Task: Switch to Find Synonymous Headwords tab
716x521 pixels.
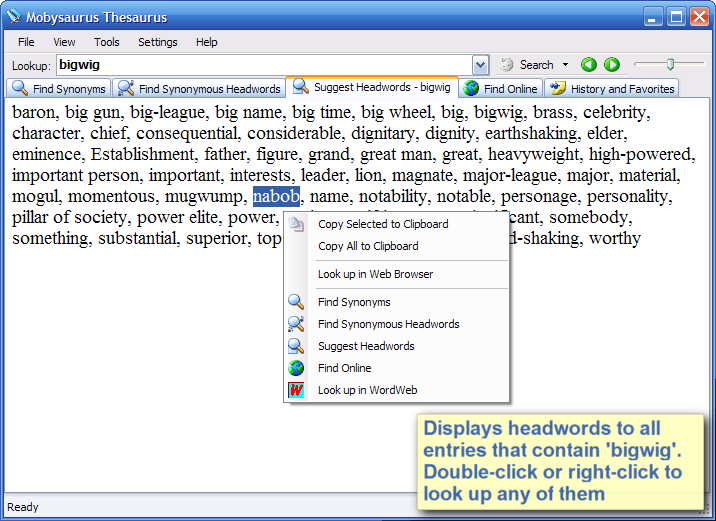Action: click(x=199, y=88)
